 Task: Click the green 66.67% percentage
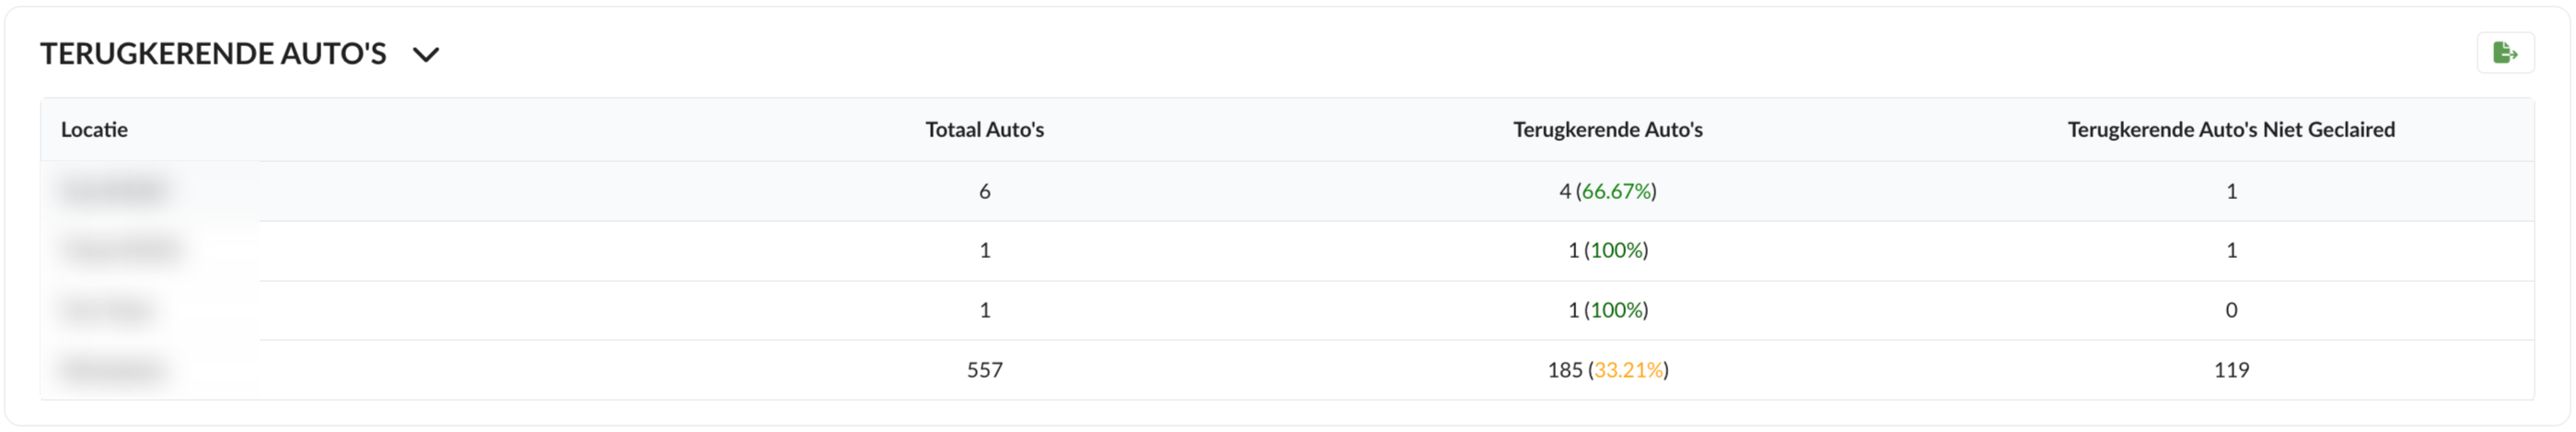(1616, 191)
